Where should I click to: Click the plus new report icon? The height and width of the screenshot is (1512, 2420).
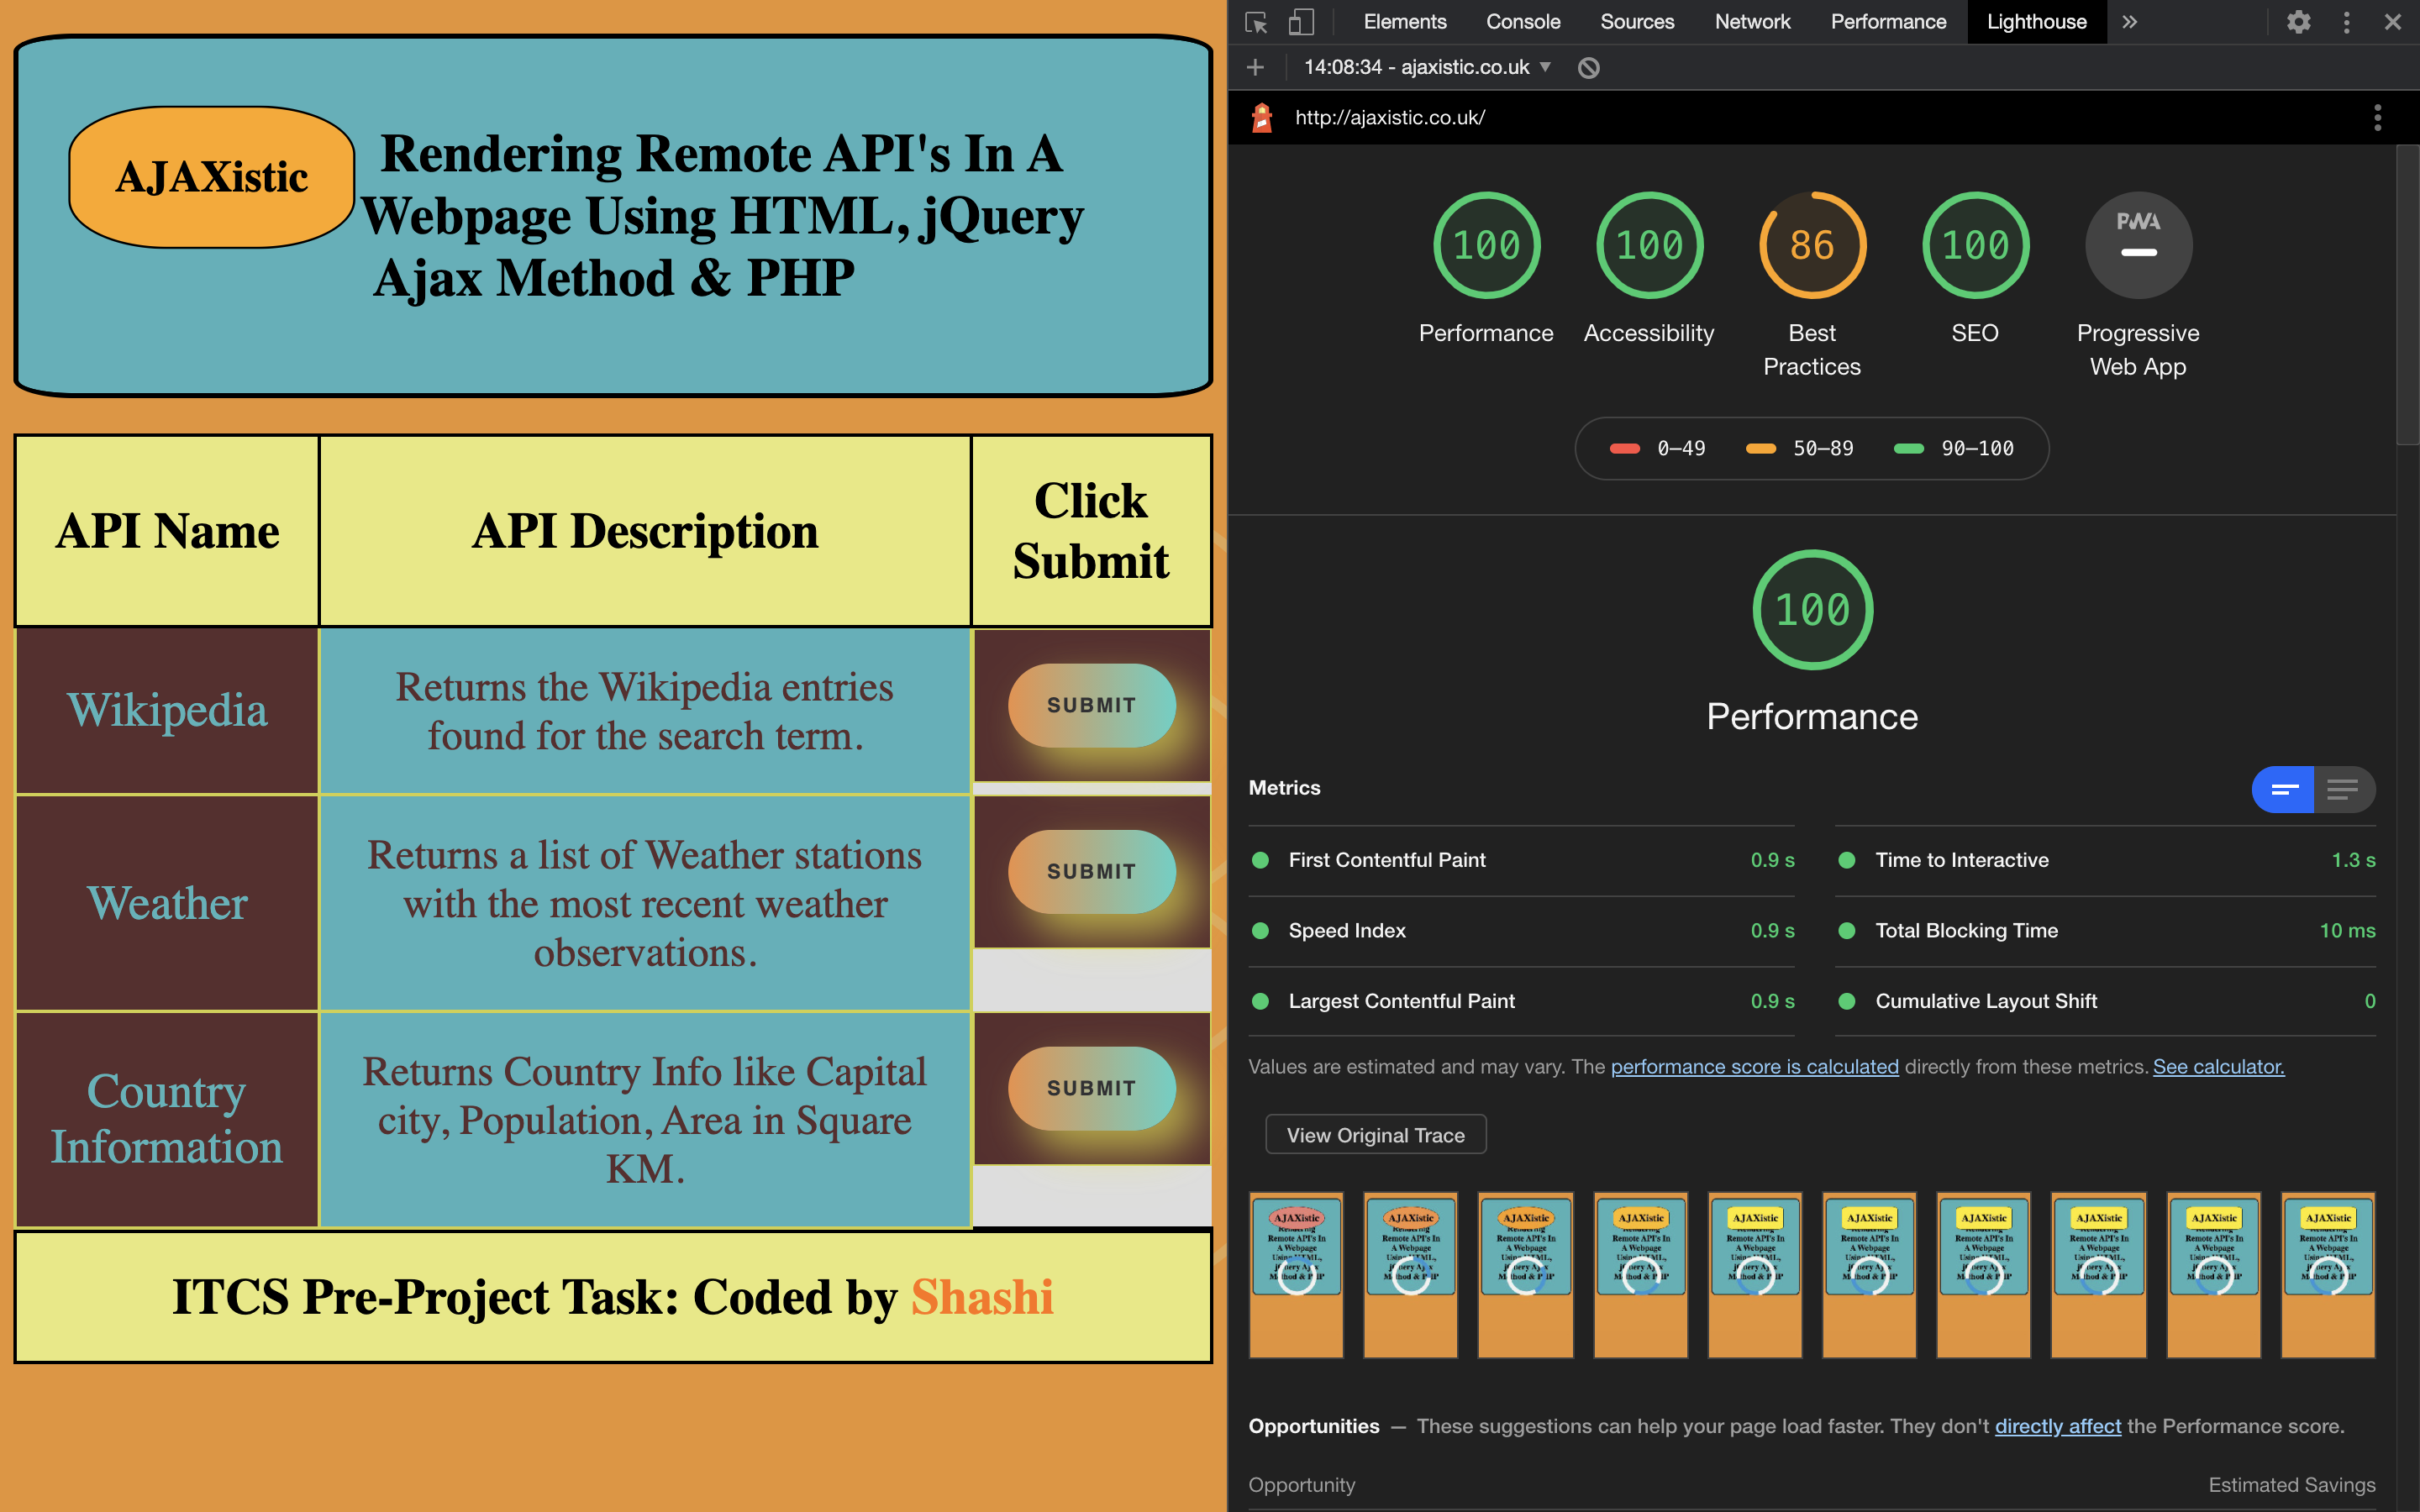pyautogui.click(x=1255, y=67)
